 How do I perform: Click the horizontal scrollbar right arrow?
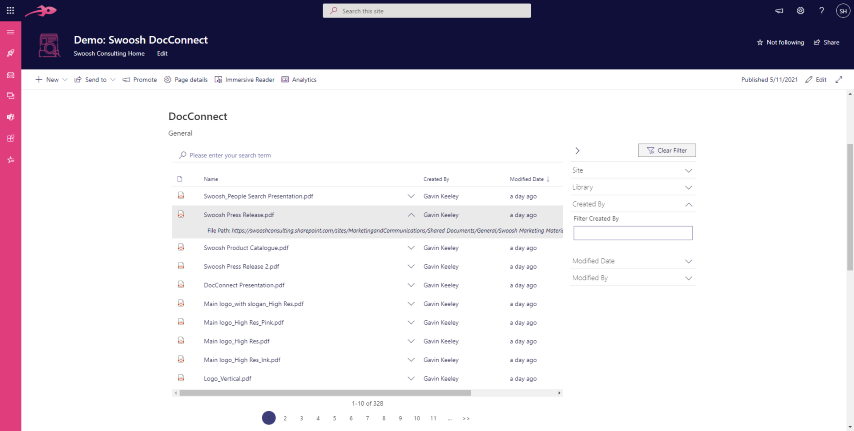tap(559, 393)
